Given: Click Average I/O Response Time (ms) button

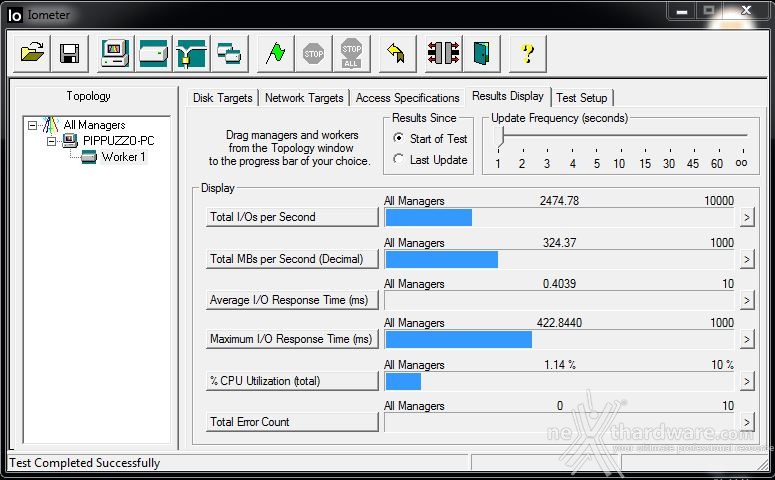Looking at the screenshot, I should pos(292,300).
